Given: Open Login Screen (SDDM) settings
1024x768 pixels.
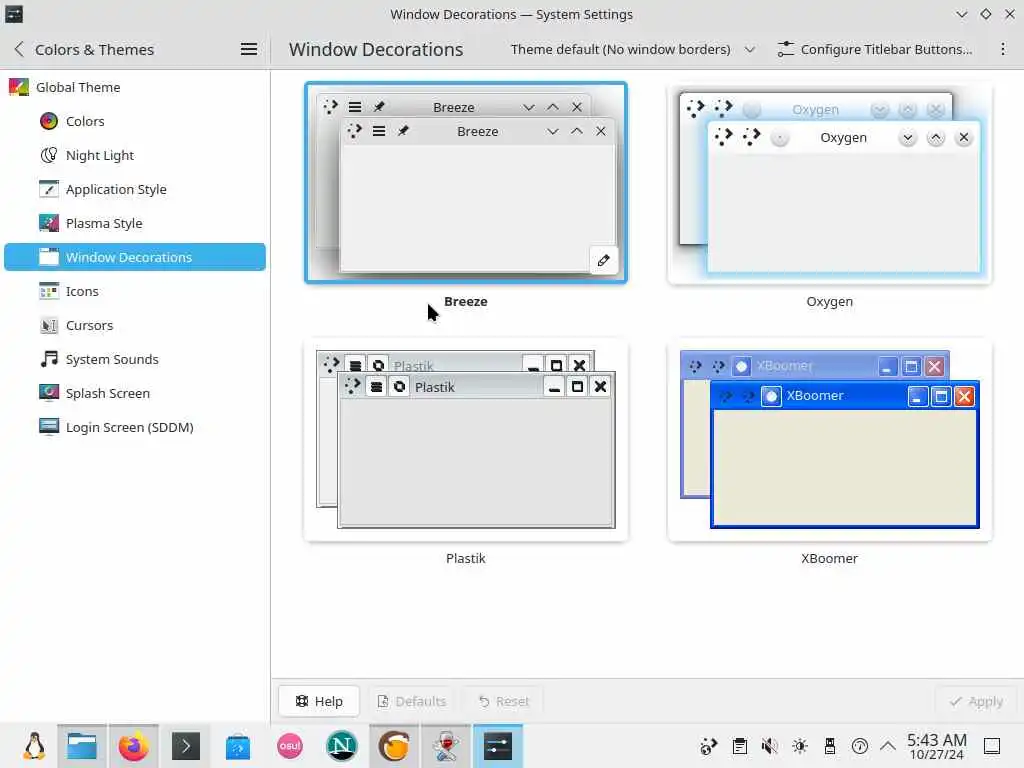Looking at the screenshot, I should [x=136, y=426].
